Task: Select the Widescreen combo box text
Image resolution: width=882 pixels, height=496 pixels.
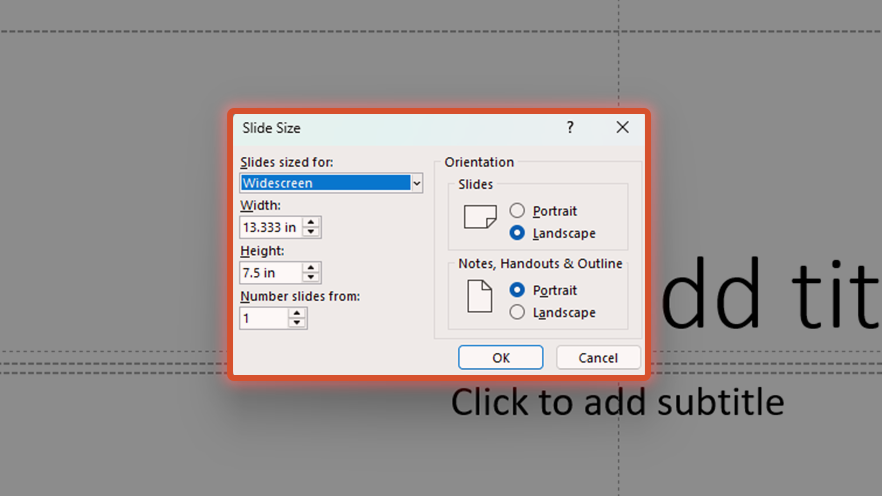Action: [326, 183]
